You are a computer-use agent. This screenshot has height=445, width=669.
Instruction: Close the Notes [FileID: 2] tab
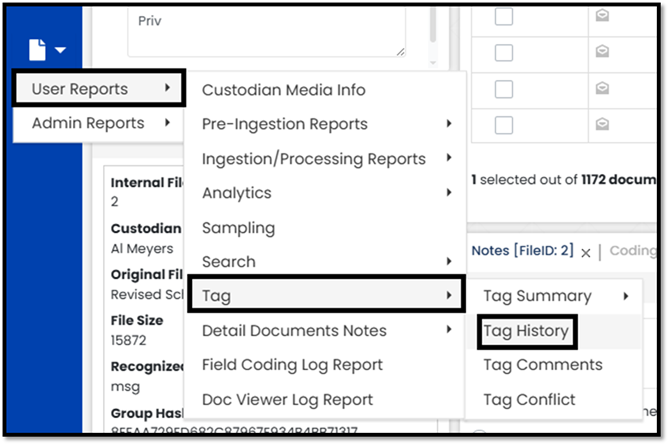[587, 252]
